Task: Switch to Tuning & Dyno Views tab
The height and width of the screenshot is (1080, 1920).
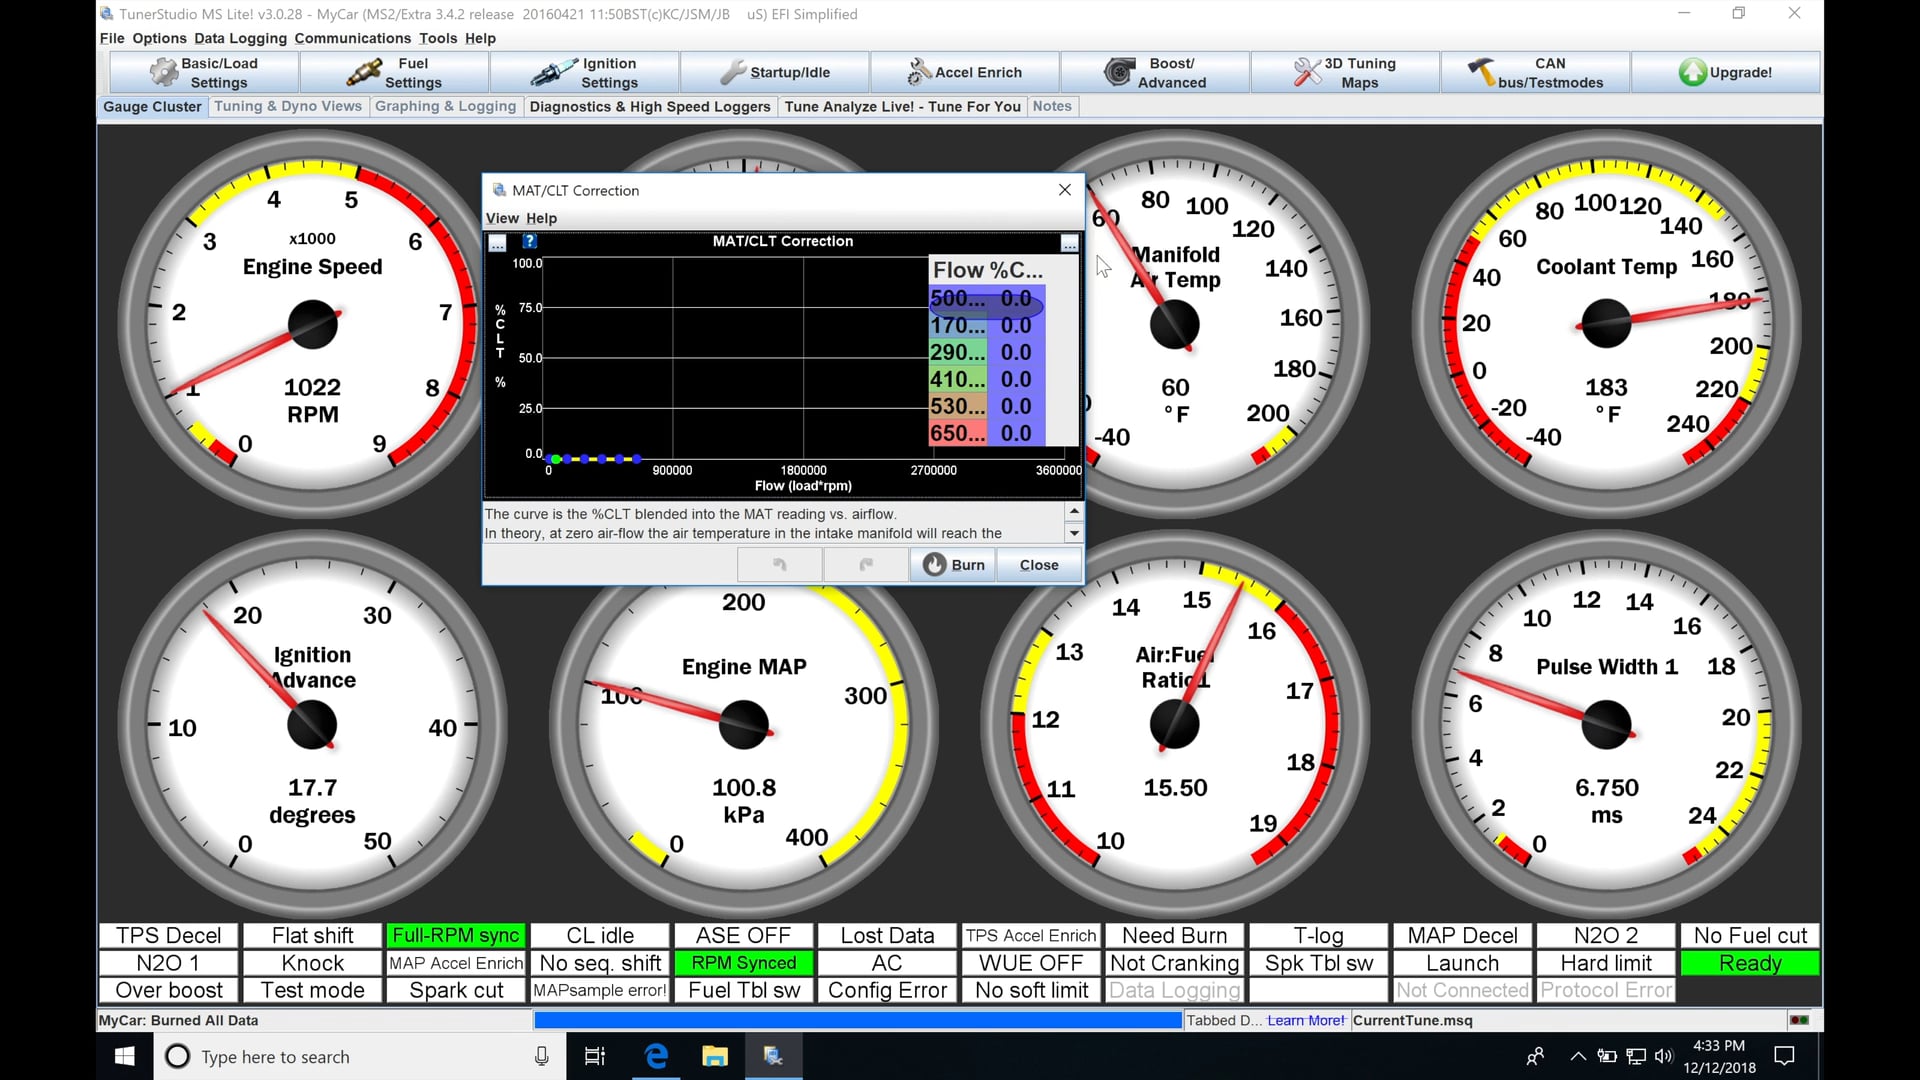Action: (288, 106)
